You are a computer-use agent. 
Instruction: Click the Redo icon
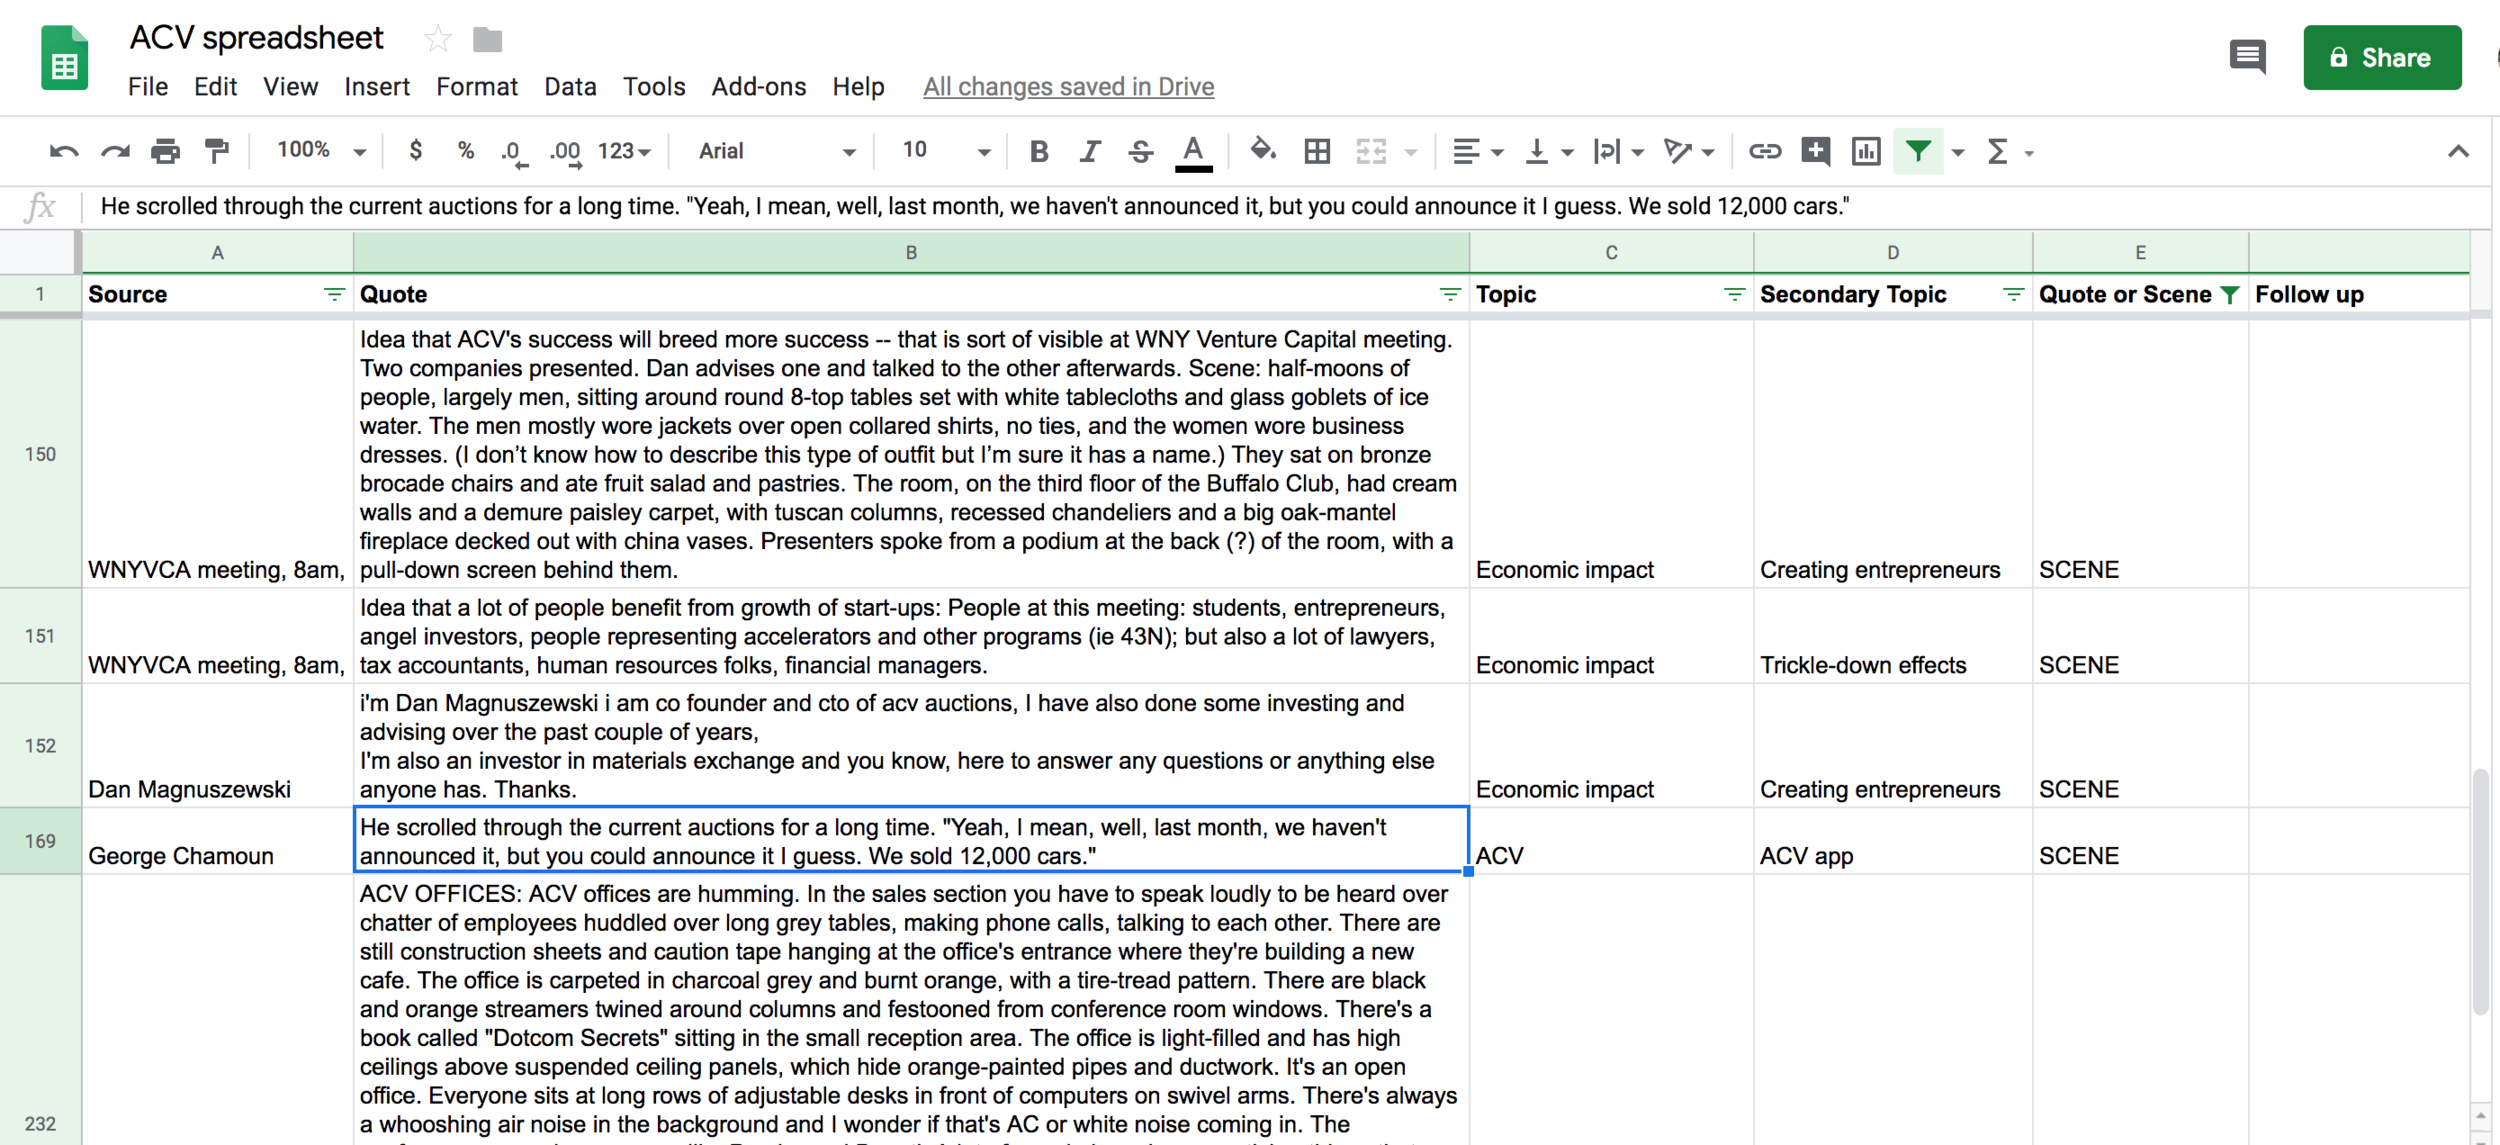click(x=115, y=151)
